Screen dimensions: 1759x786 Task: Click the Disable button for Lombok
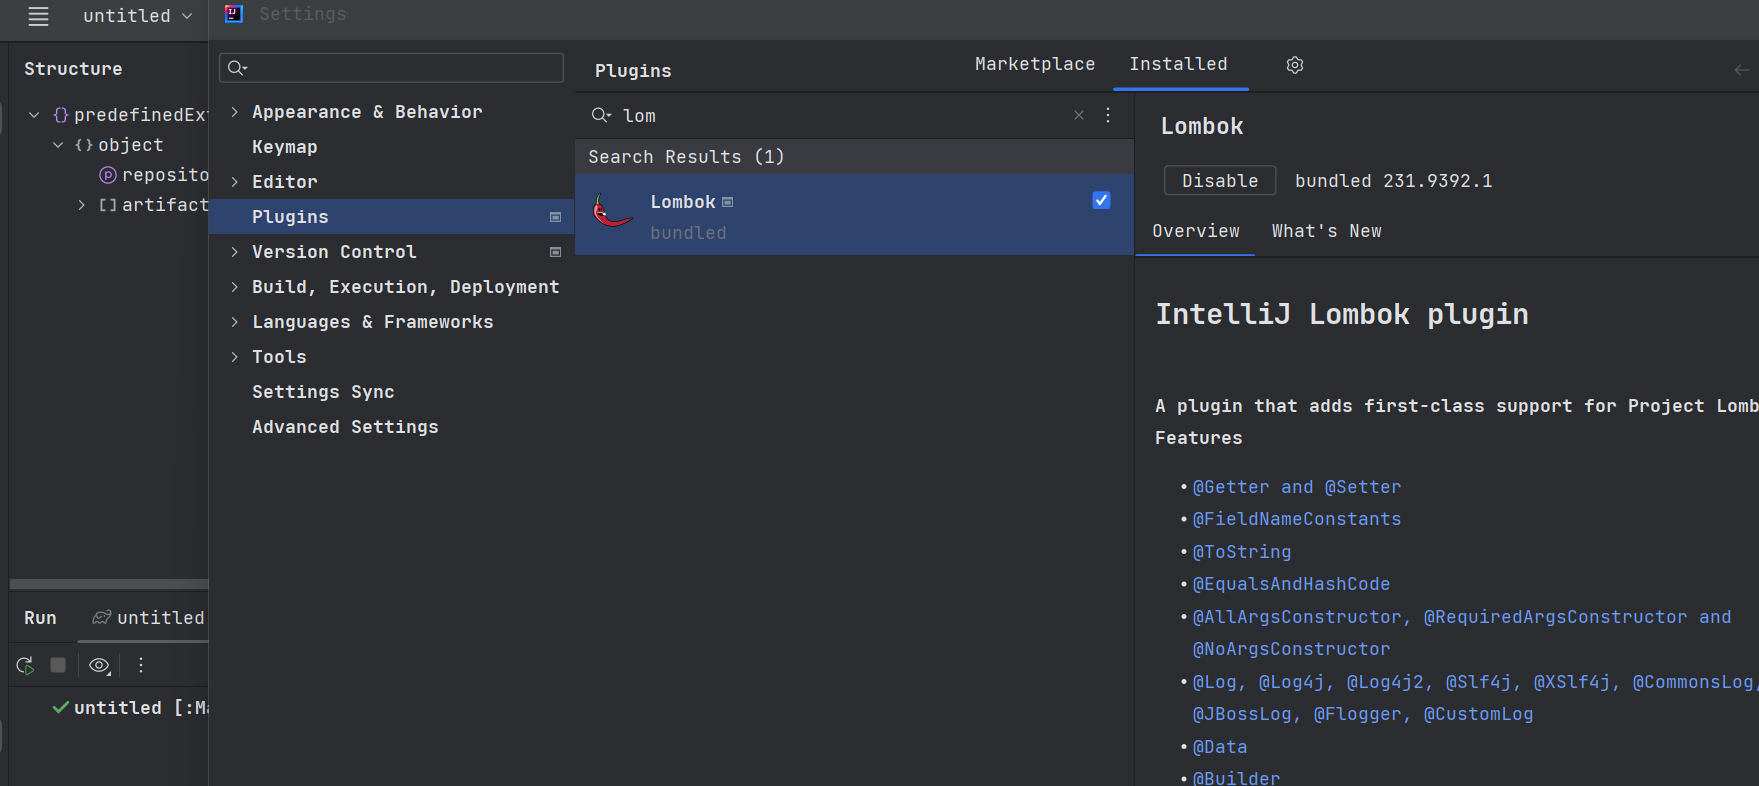coord(1220,181)
